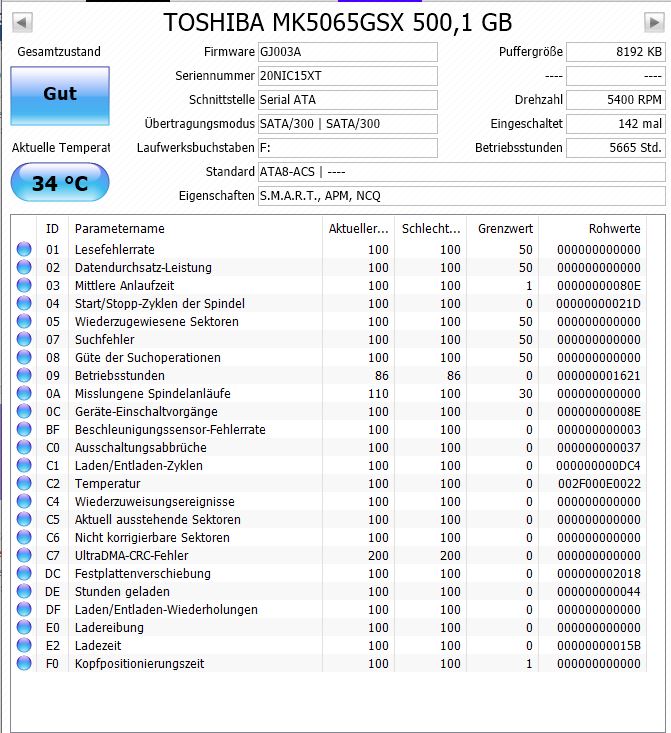Select status icon for Laden/Entladen-Wiederholungen
The height and width of the screenshot is (733, 671).
[x=24, y=609]
